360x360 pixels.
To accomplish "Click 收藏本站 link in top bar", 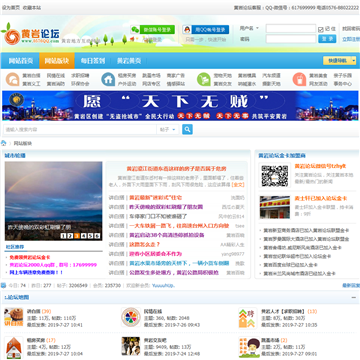I will 32,7.
